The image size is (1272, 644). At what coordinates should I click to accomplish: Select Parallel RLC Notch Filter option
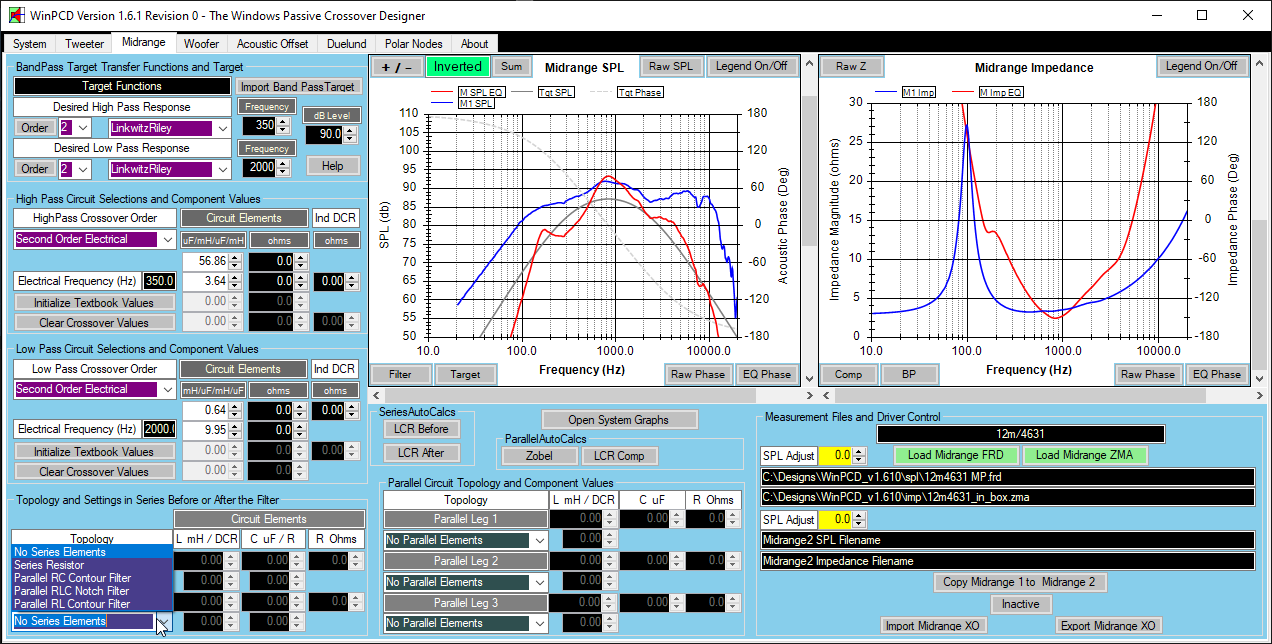point(72,591)
